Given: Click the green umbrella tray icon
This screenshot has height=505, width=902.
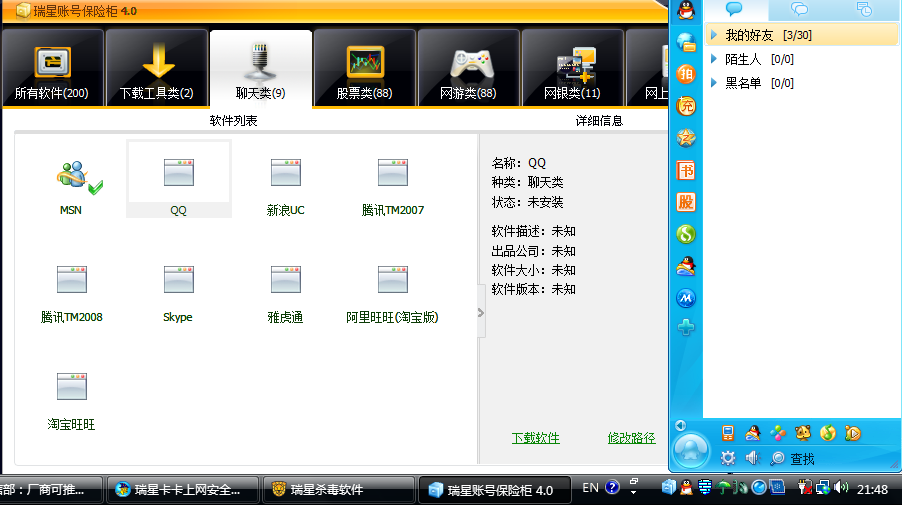Looking at the screenshot, I should 724,488.
